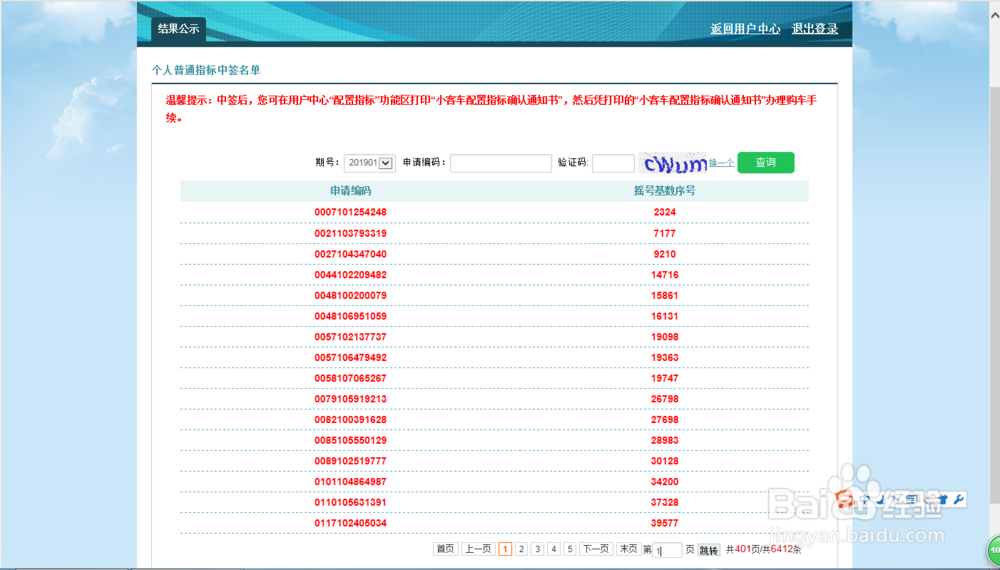Select page 1 in pagination
The height and width of the screenshot is (570, 1000).
coord(505,549)
